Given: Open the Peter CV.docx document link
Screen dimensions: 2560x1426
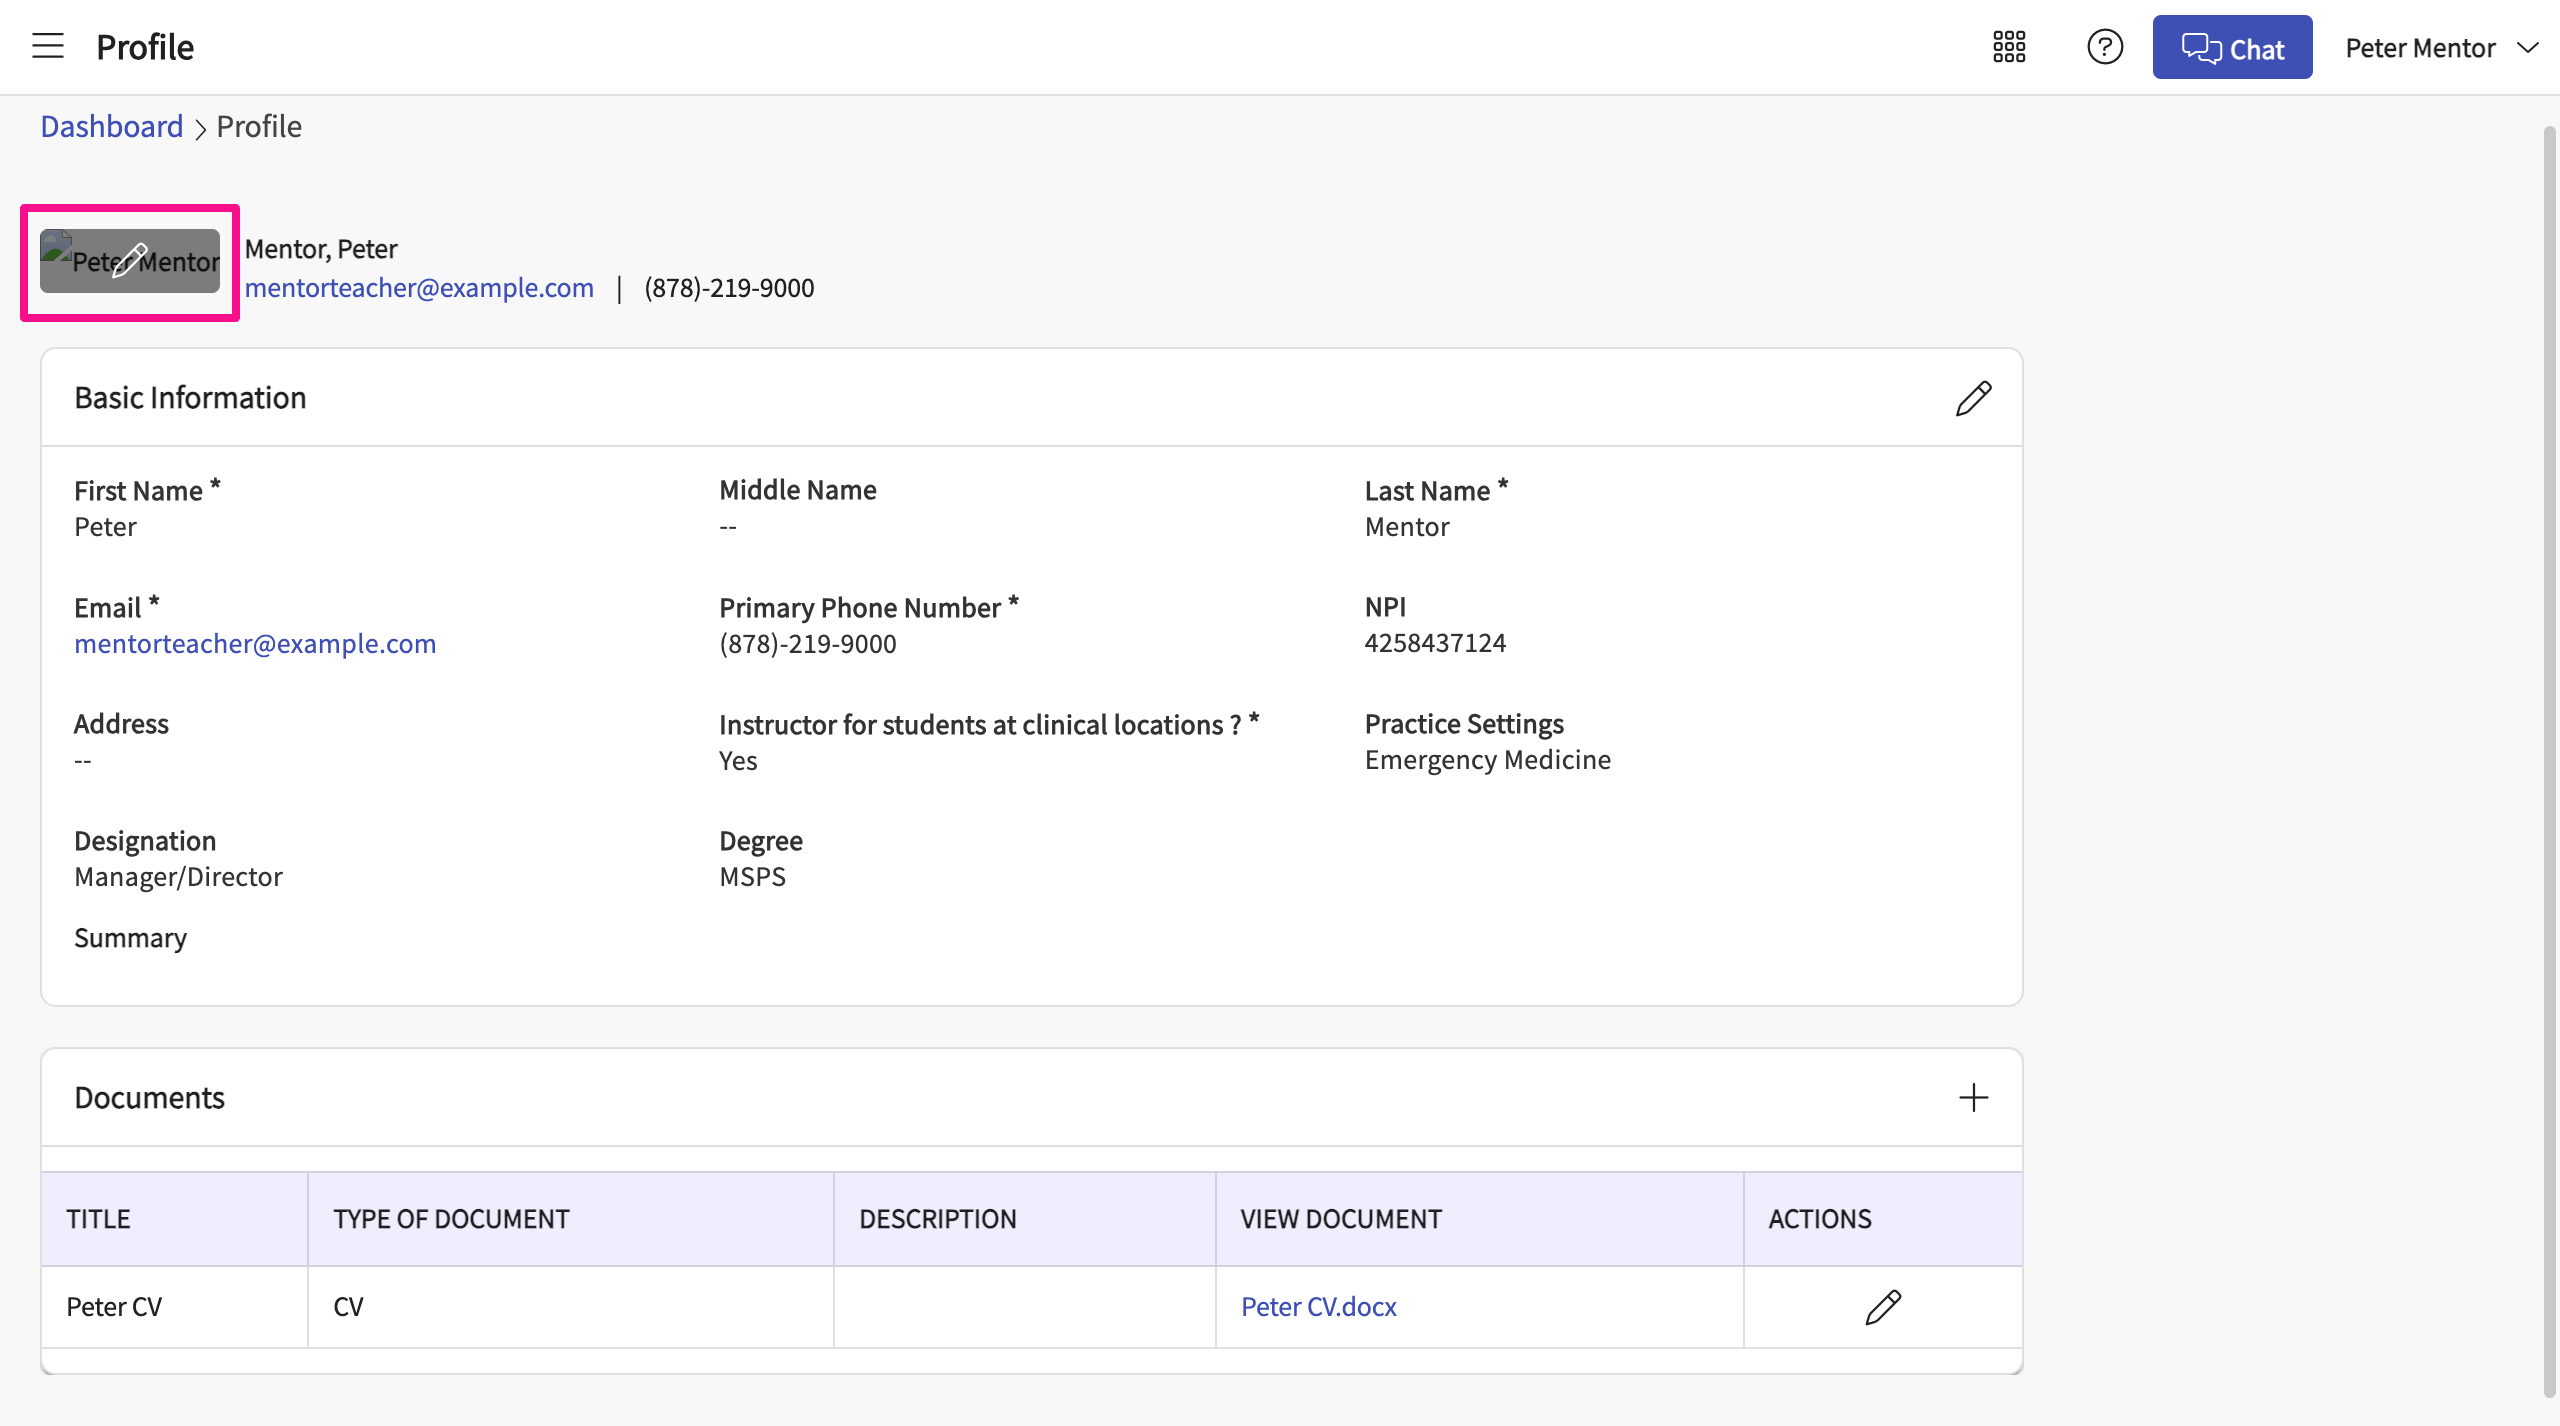Looking at the screenshot, I should pyautogui.click(x=1318, y=1307).
